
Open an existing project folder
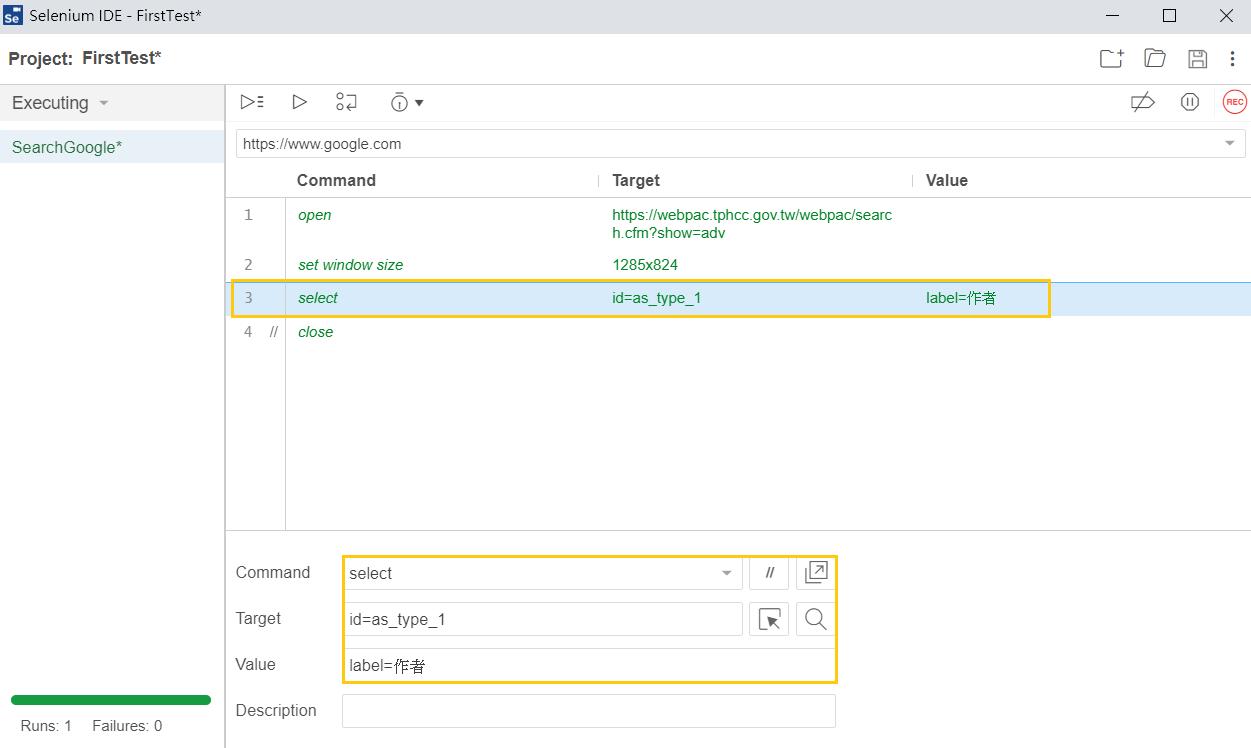click(1155, 58)
